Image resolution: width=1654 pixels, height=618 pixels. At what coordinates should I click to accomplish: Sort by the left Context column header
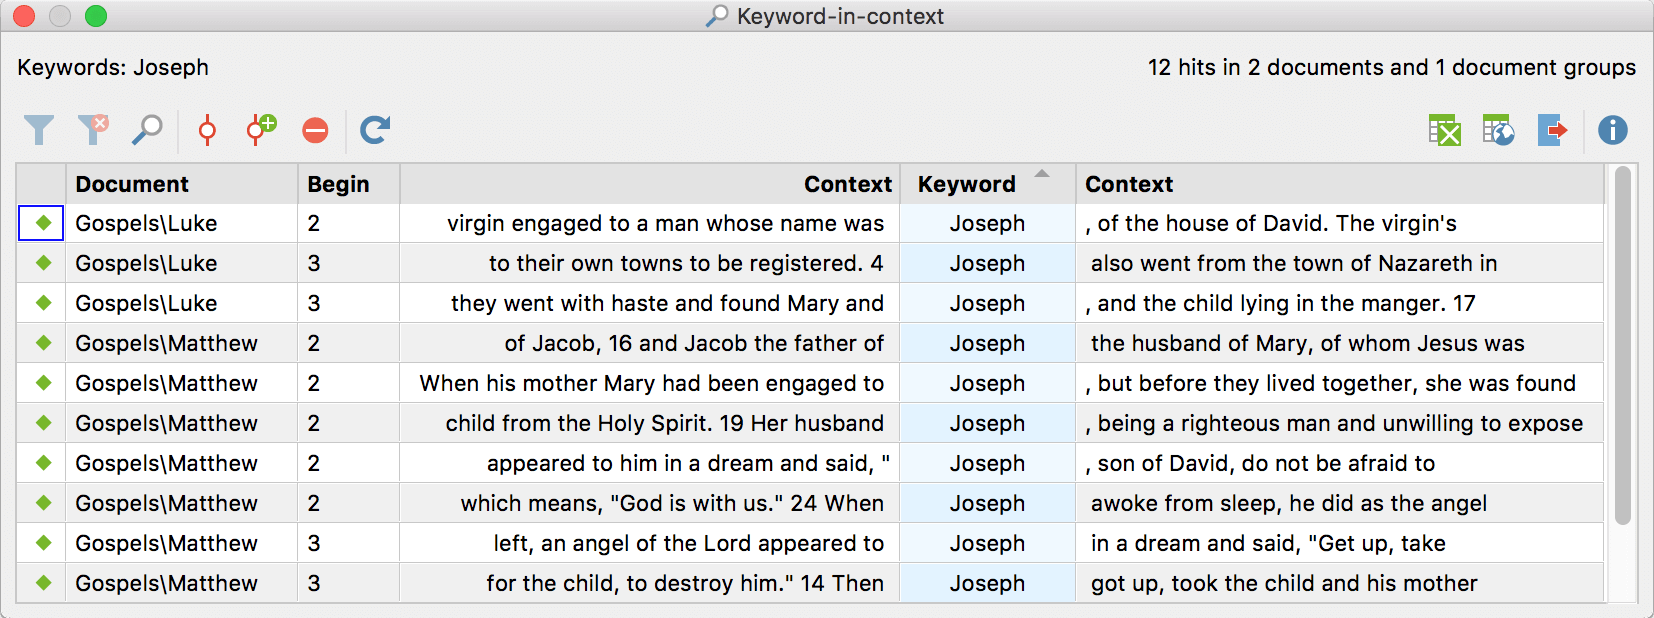(650, 184)
